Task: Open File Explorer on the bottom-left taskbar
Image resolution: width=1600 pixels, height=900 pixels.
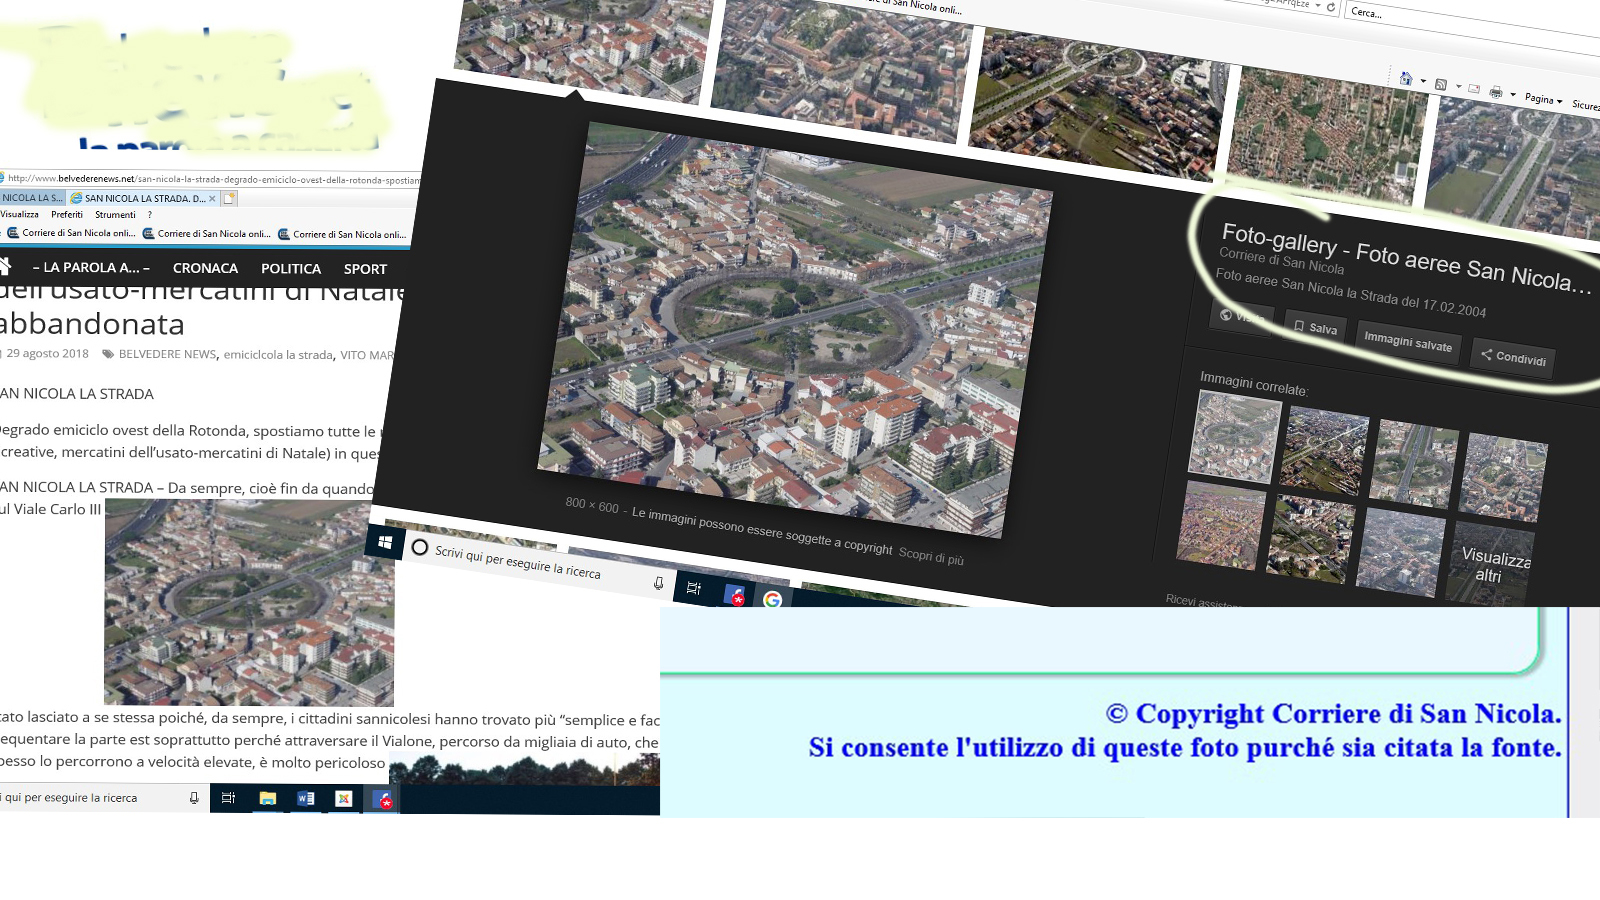Action: click(x=268, y=798)
